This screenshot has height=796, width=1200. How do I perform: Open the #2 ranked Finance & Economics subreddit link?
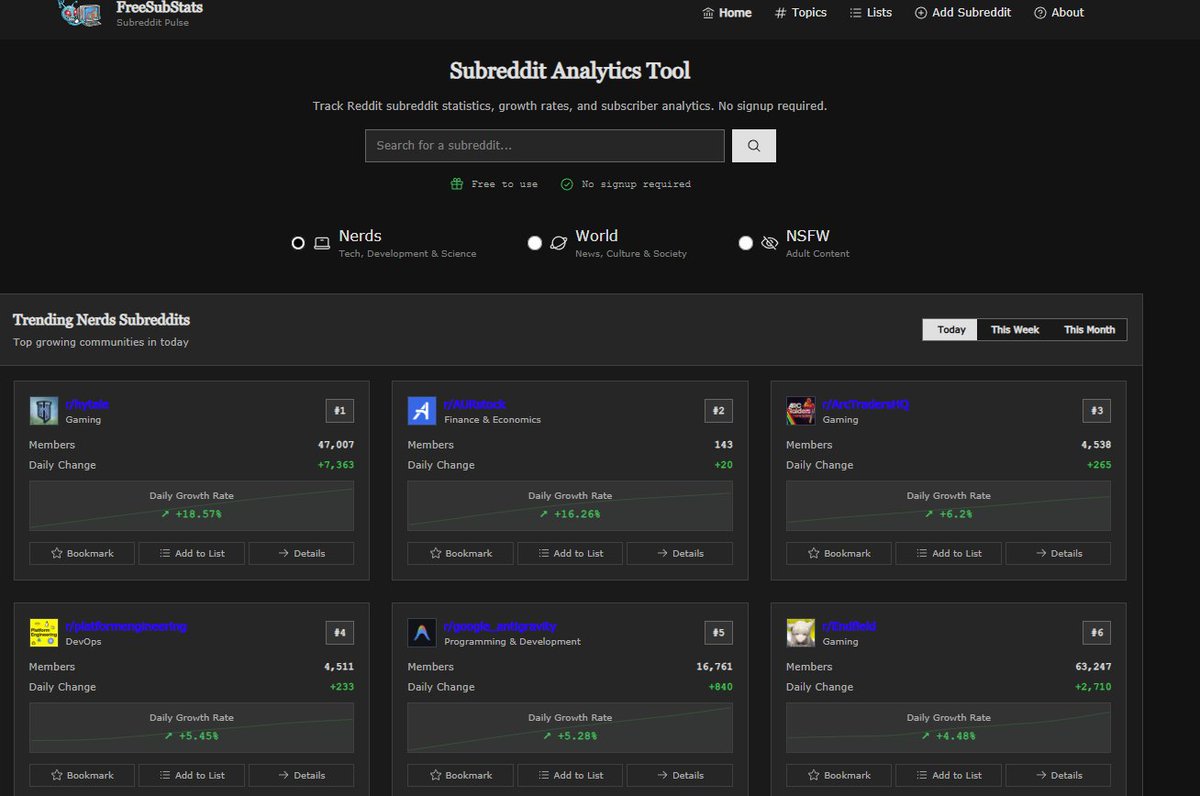tap(473, 404)
